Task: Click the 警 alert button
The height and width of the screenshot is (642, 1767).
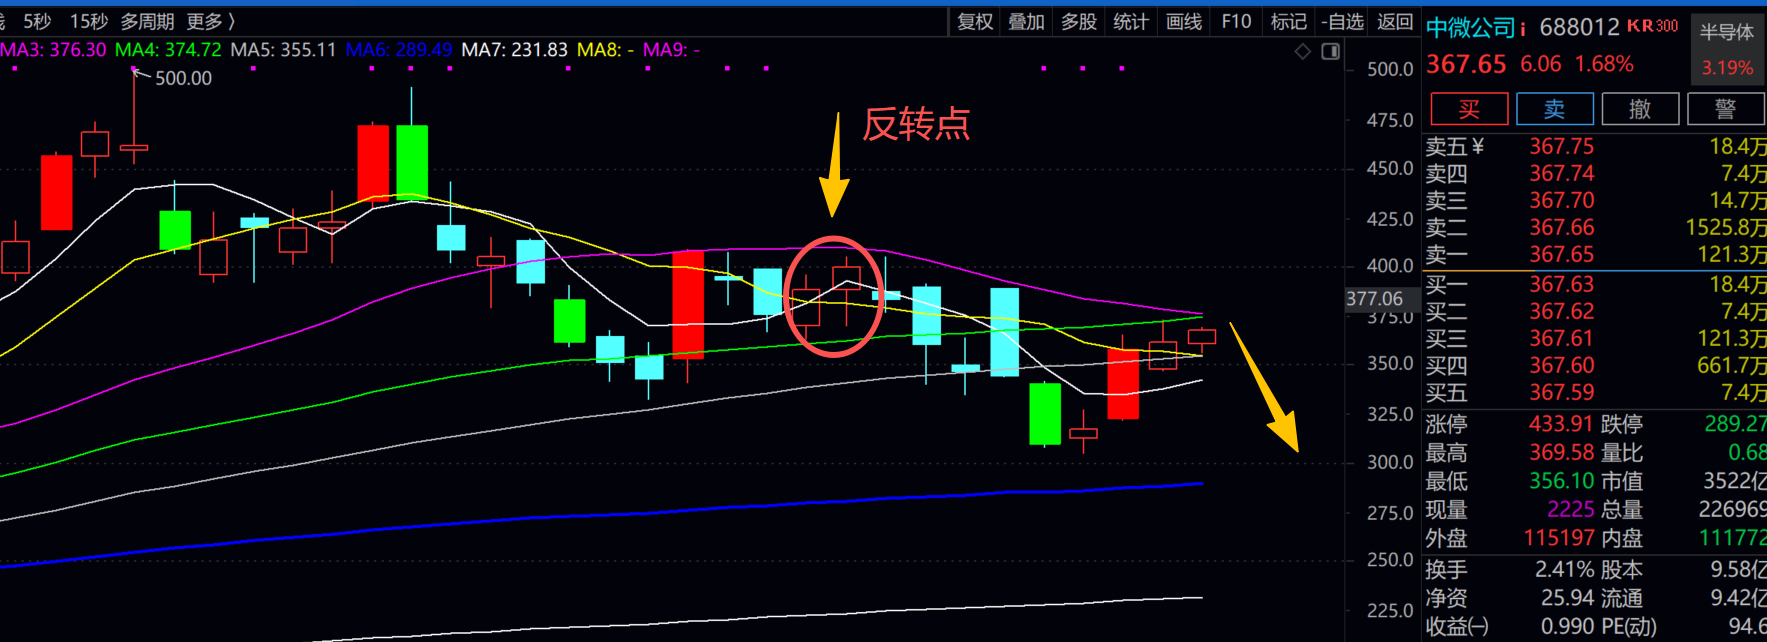Action: [1726, 109]
